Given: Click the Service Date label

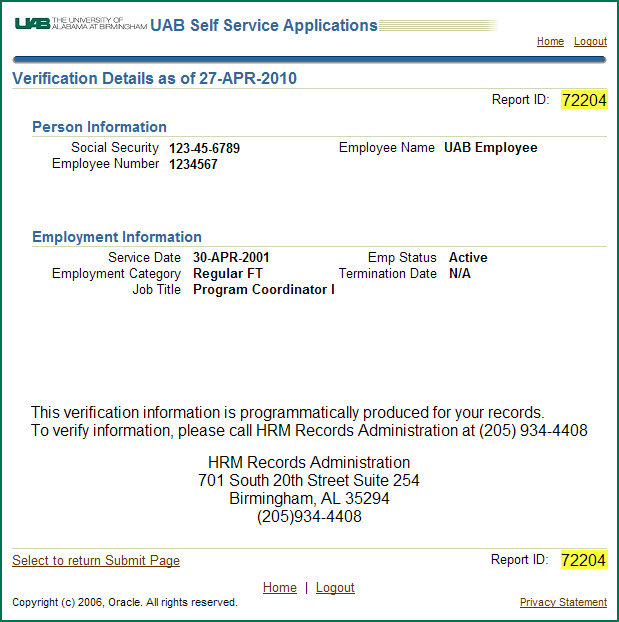Looking at the screenshot, I should [144, 257].
